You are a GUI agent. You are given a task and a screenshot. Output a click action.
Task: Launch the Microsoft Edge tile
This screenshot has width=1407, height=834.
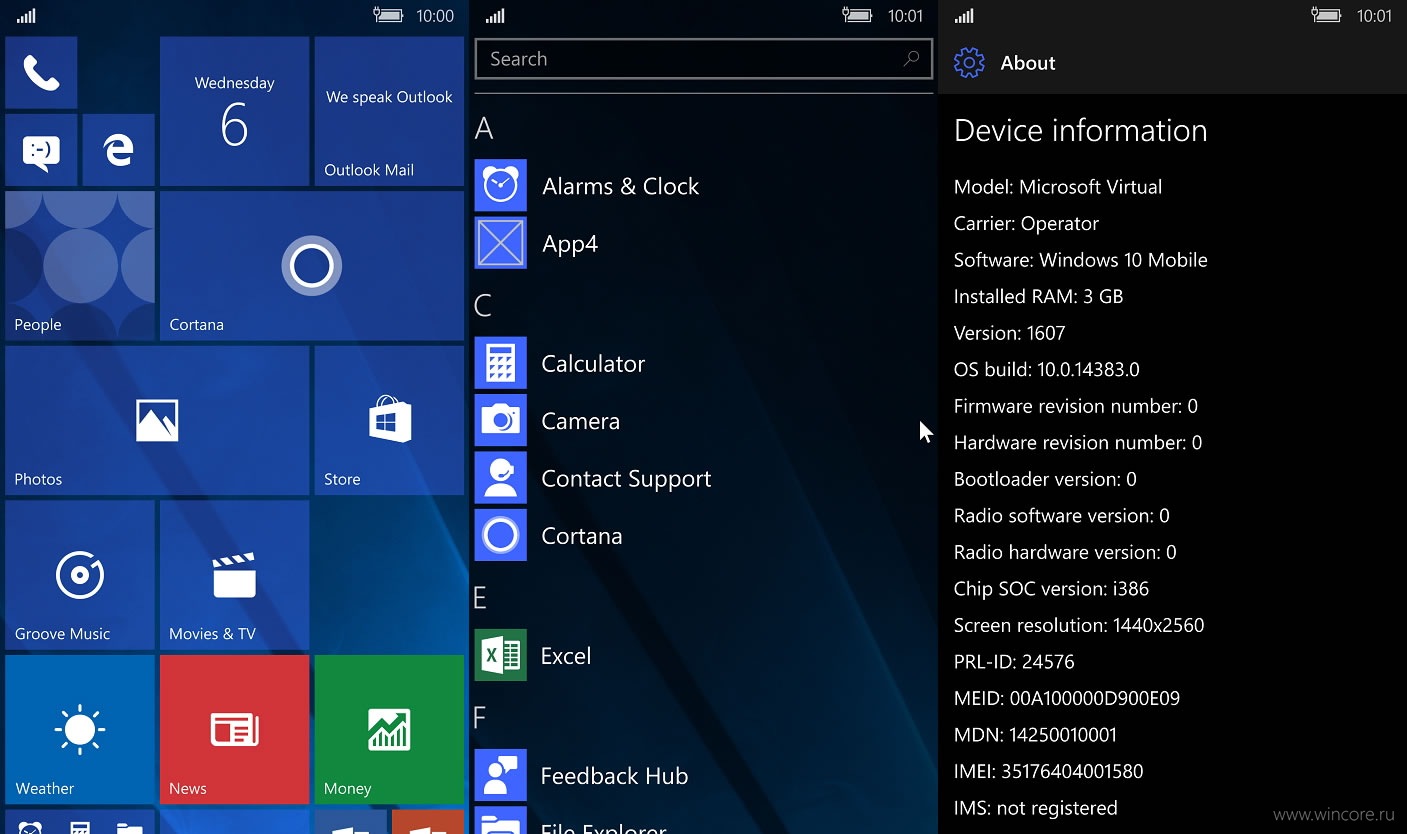tap(119, 150)
